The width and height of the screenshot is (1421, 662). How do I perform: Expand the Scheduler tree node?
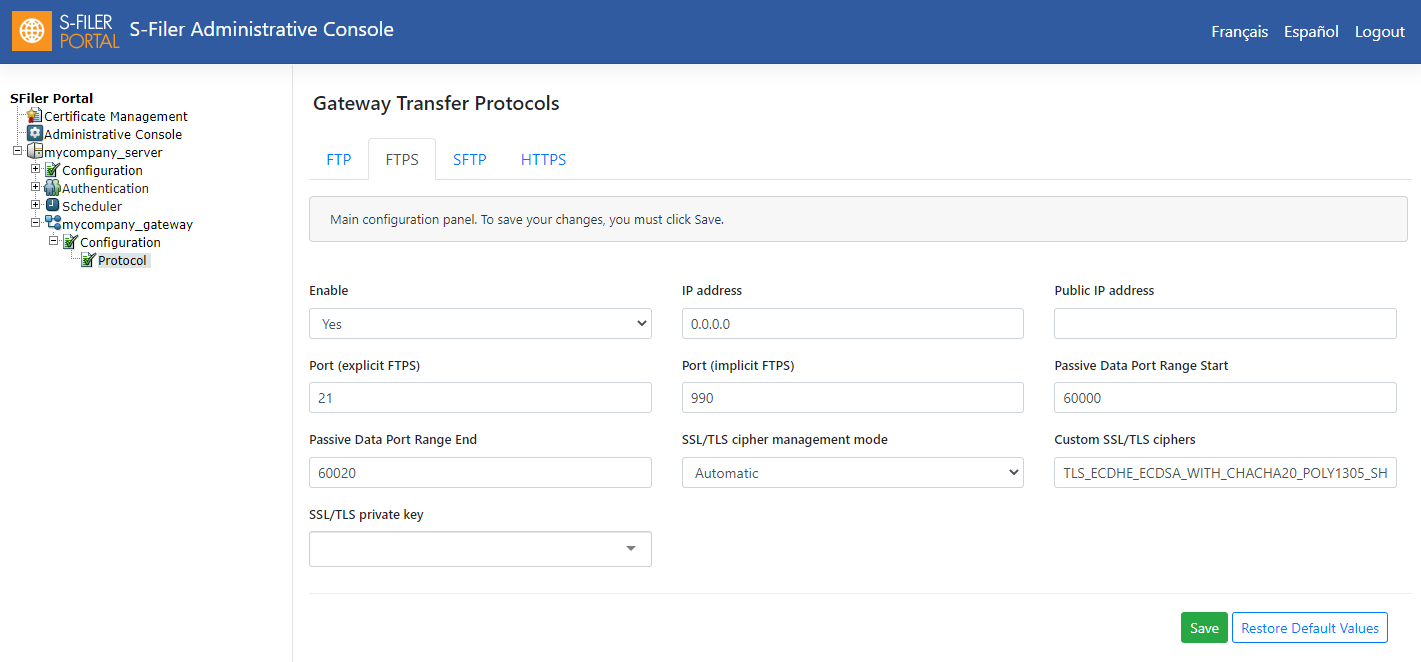click(36, 205)
